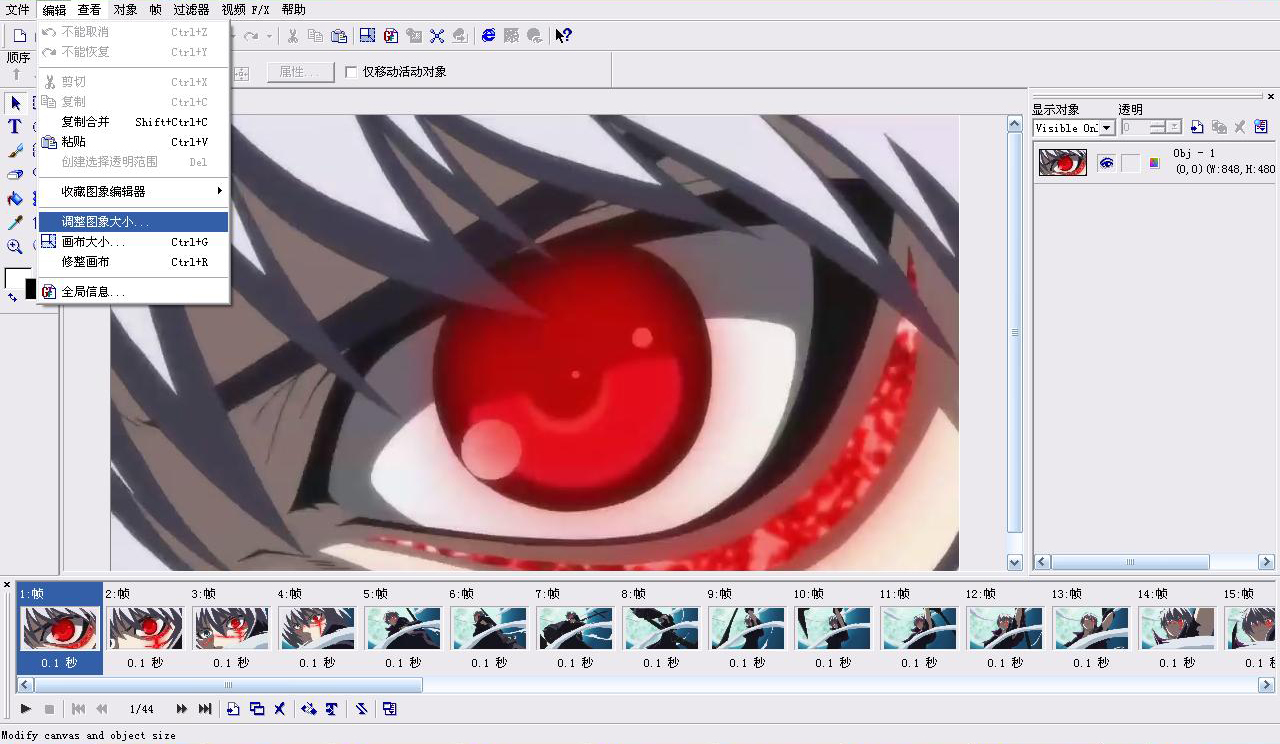The width and height of the screenshot is (1280, 744).
Task: Click the '1/44' frame counter
Action: pyautogui.click(x=141, y=709)
